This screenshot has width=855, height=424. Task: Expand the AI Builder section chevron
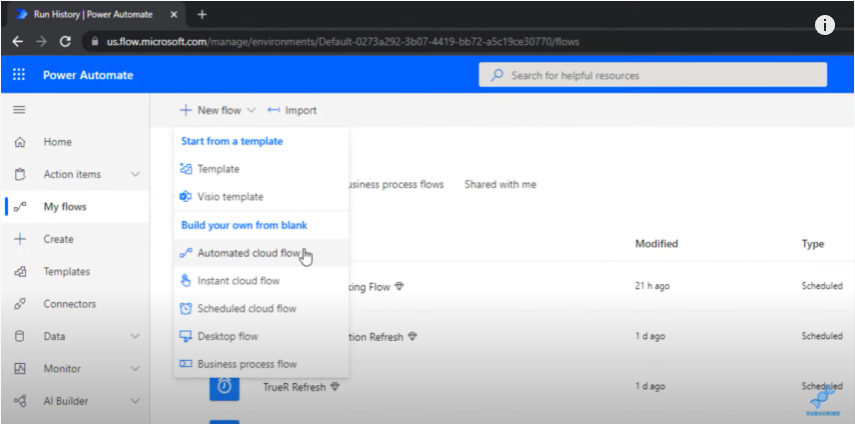coord(135,401)
